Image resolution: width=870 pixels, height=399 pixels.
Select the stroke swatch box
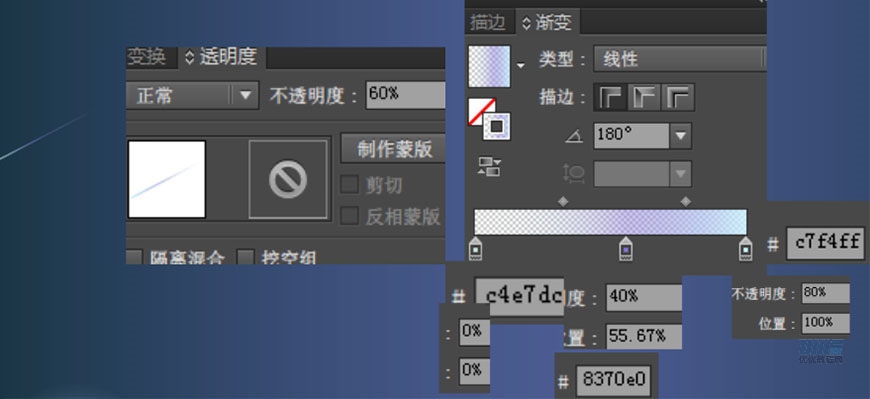[x=497, y=127]
